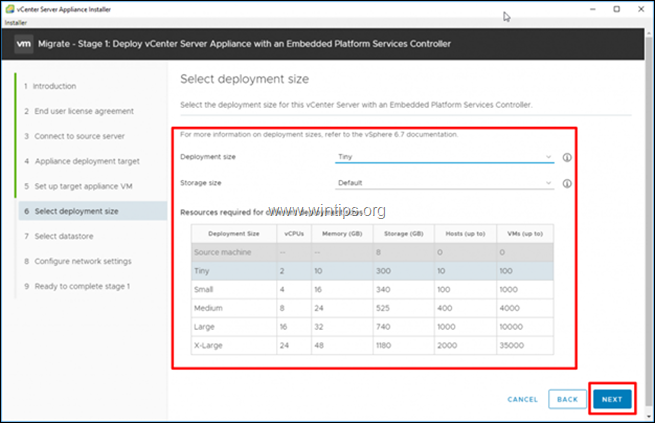Click the Deployment Size column header

coord(234,234)
